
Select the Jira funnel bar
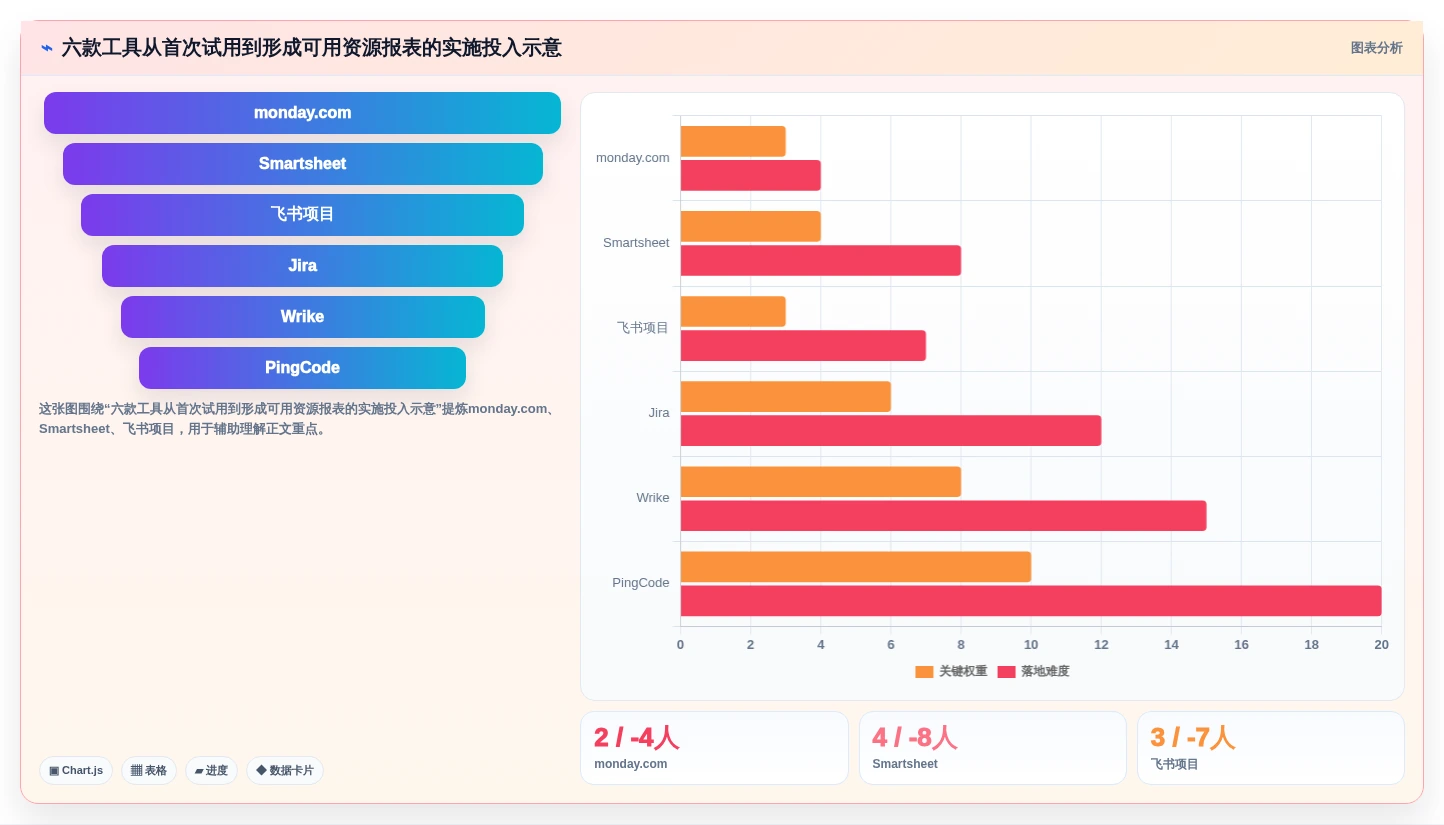coord(302,266)
